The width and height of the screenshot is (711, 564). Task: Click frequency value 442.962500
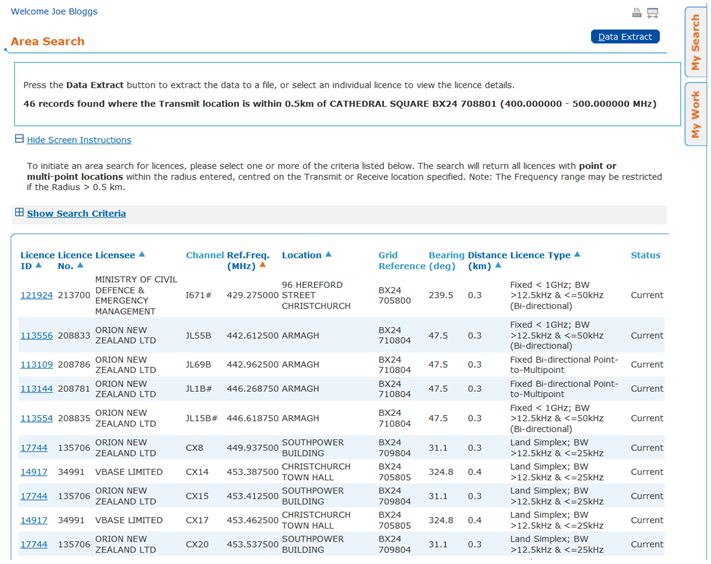[253, 365]
